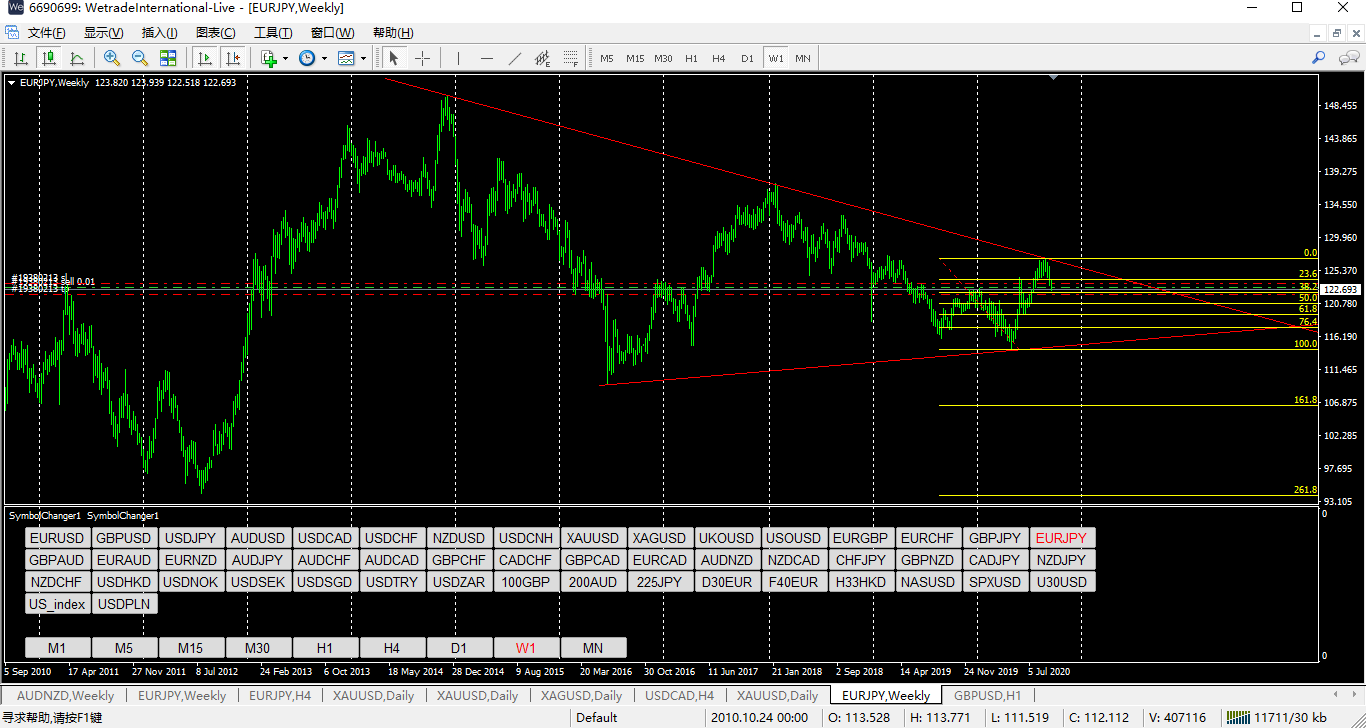This screenshot has width=1366, height=728.
Task: Open the search magnifier icon
Action: coord(1319,58)
